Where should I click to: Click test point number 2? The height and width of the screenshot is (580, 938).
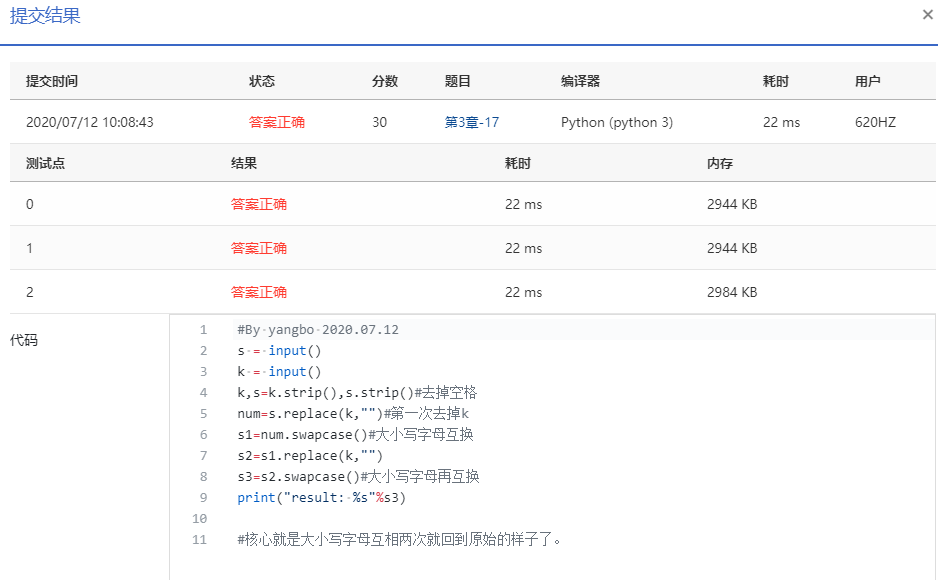click(x=30, y=292)
